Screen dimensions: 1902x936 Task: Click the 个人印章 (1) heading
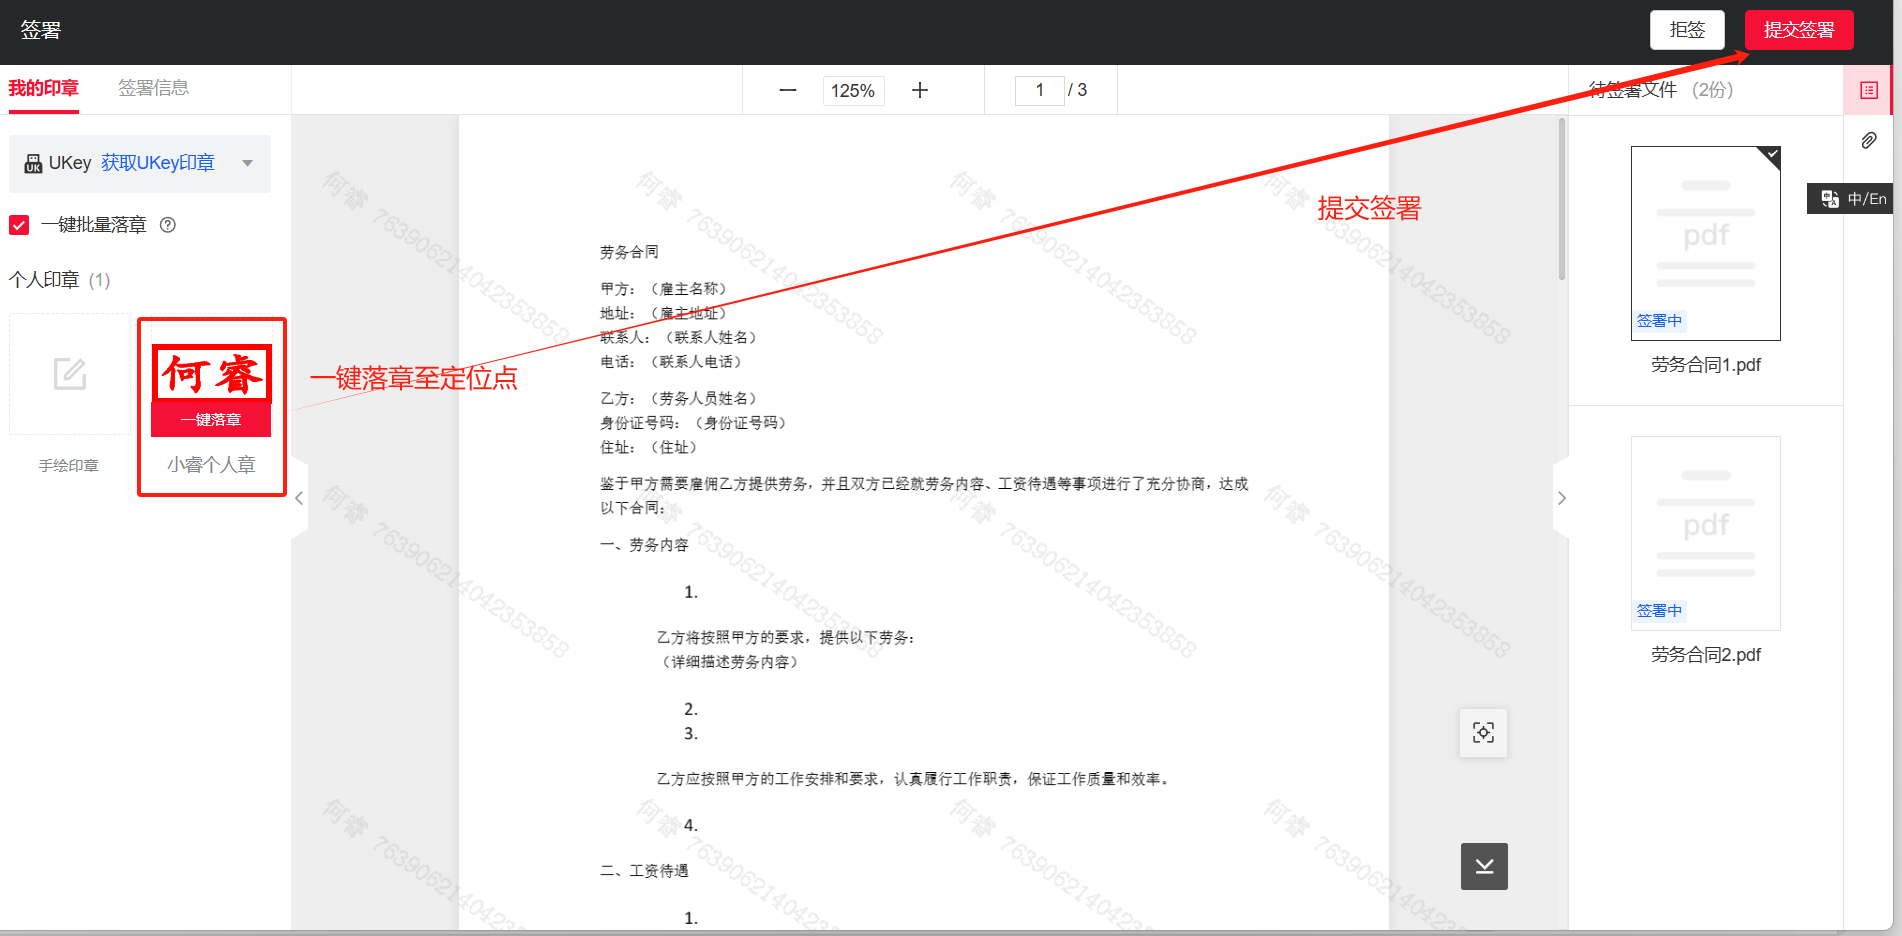tap(60, 280)
